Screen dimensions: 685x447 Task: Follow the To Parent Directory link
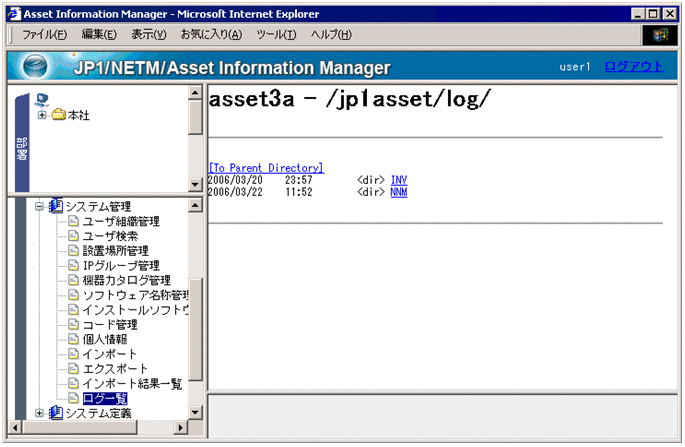[x=266, y=168]
